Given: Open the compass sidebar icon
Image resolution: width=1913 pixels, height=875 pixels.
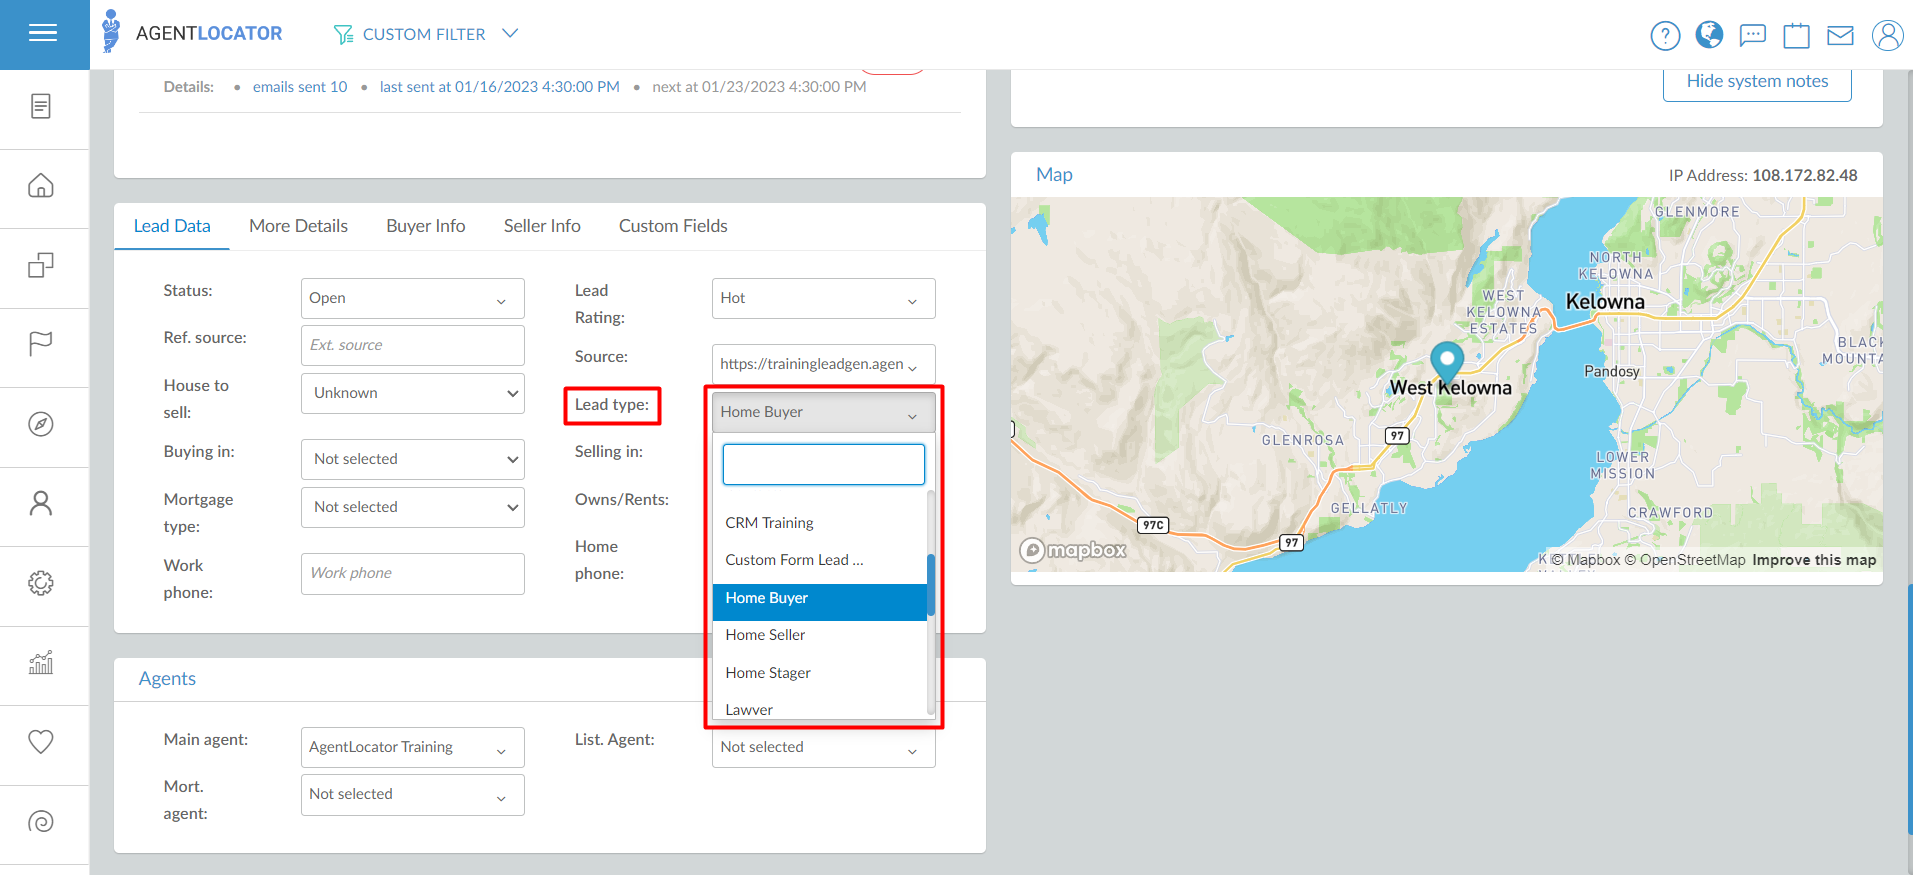Looking at the screenshot, I should (41, 424).
